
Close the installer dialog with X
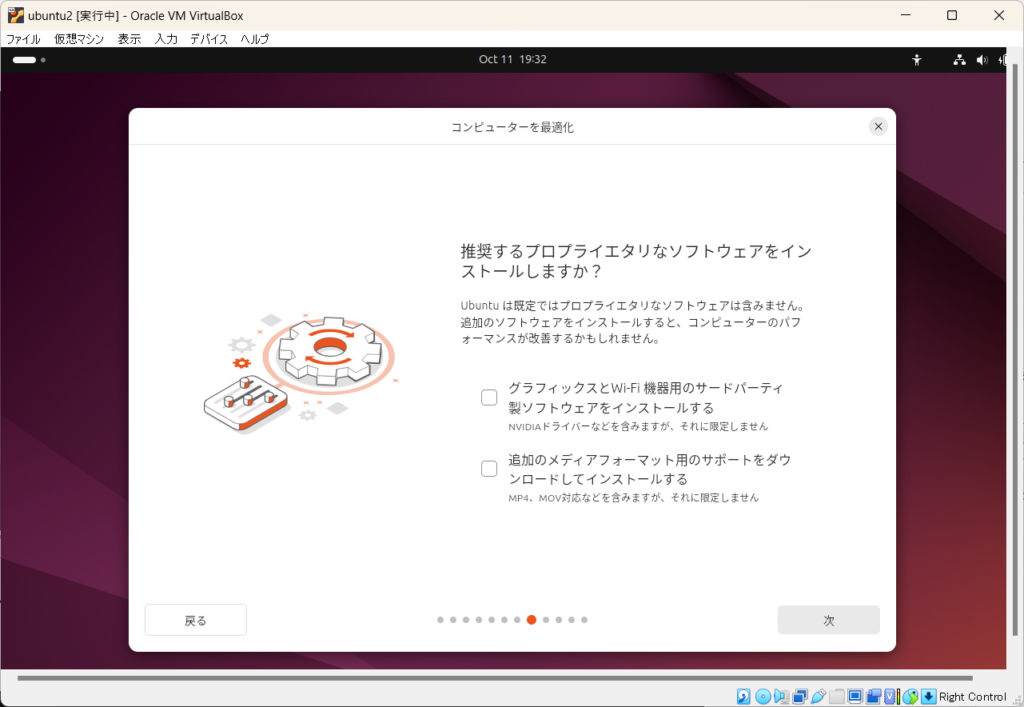pyautogui.click(x=878, y=127)
